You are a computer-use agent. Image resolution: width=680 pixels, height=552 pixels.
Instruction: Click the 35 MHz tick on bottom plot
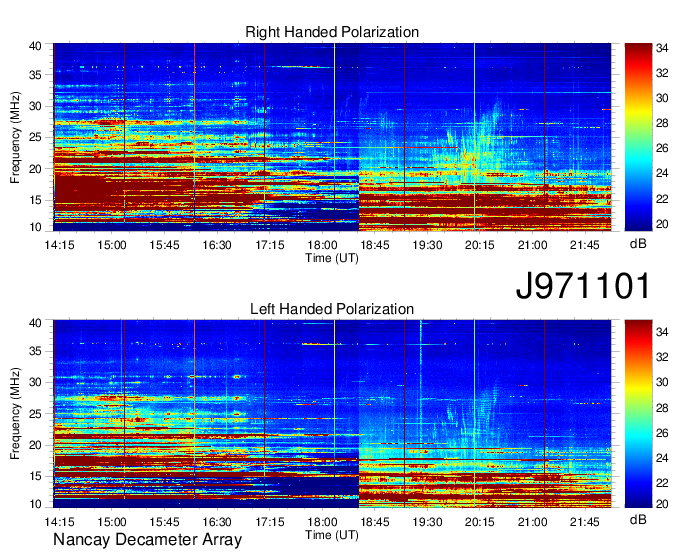click(x=36, y=351)
